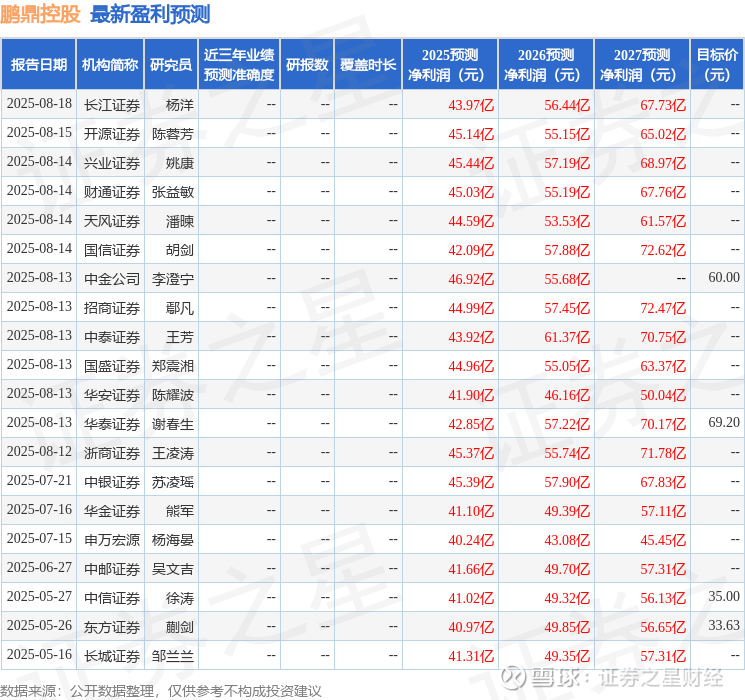The height and width of the screenshot is (700, 745).
Task: Click the 2025-06-27 report date
Action: click(x=39, y=567)
